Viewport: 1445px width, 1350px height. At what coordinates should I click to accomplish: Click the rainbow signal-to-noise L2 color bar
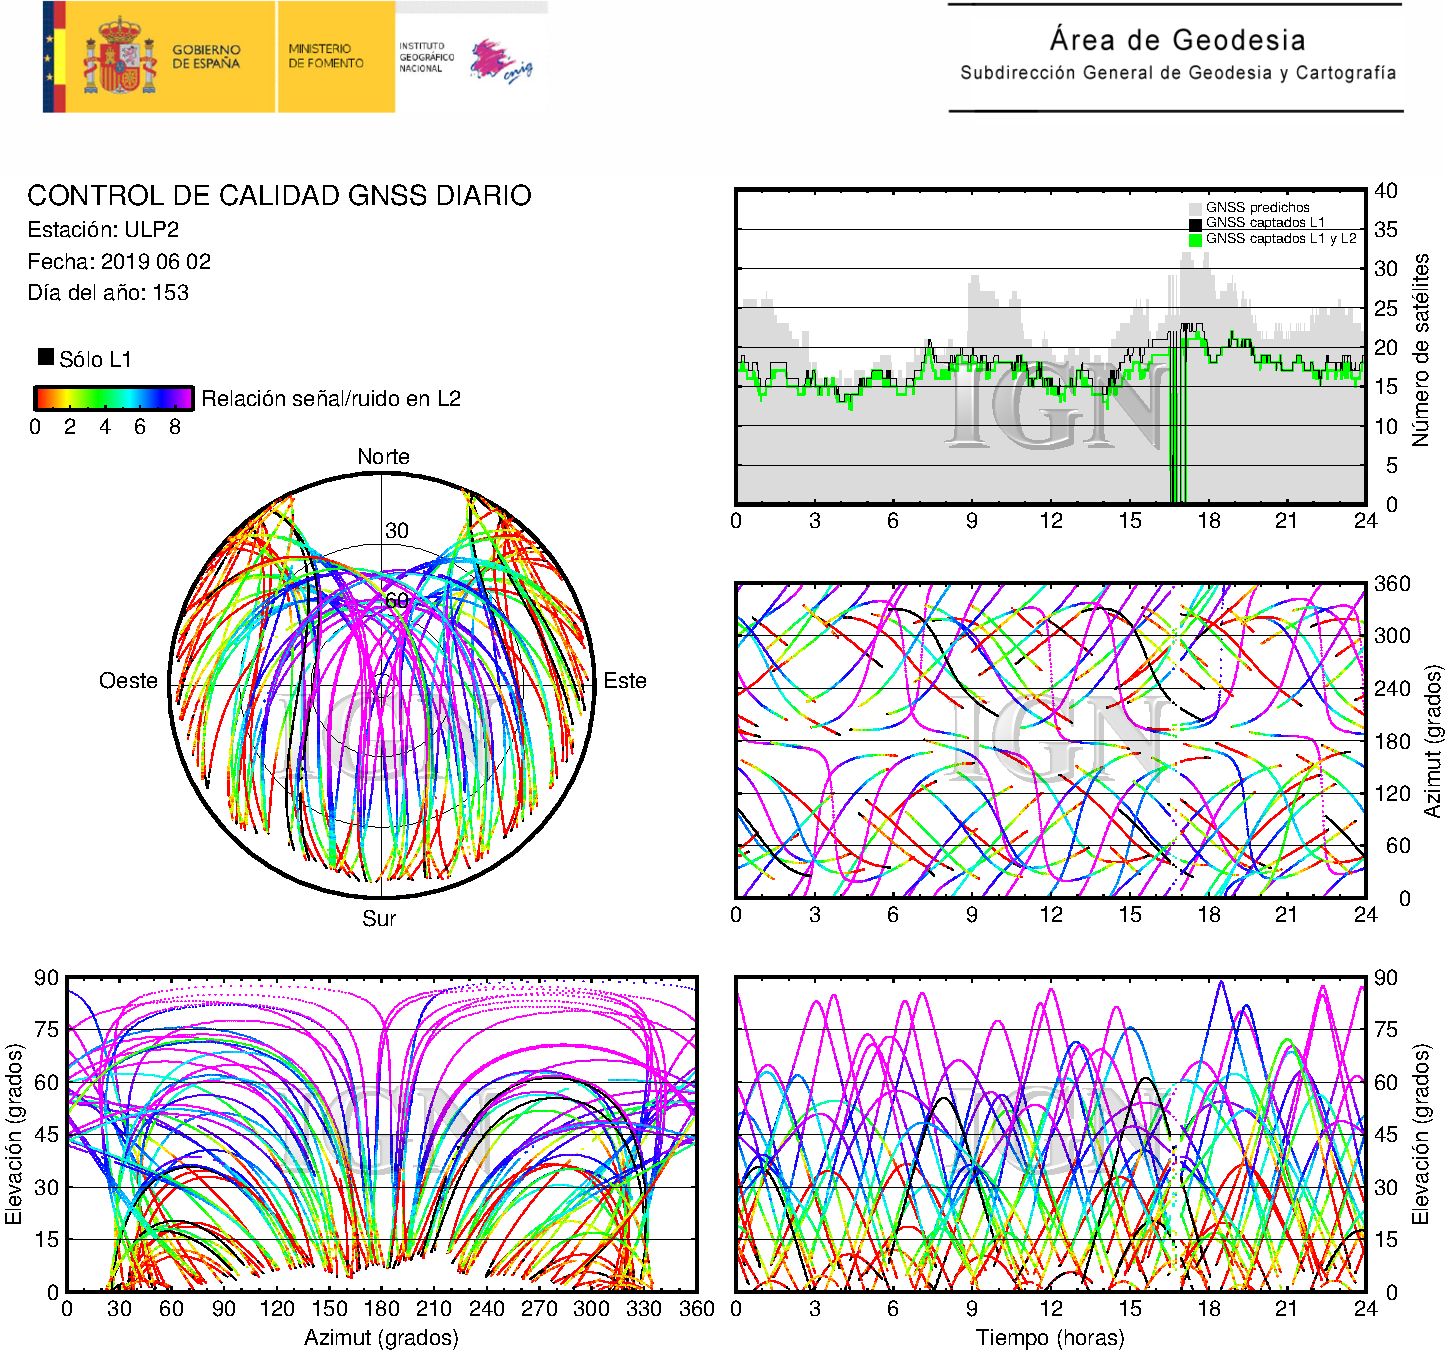[x=113, y=398]
